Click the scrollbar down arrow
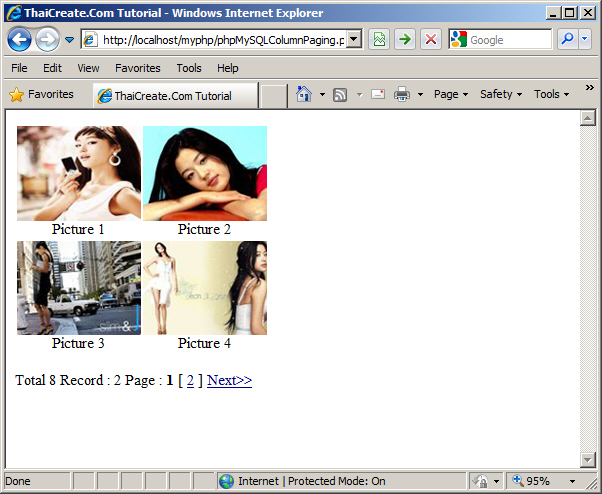The image size is (602, 494). [587, 460]
